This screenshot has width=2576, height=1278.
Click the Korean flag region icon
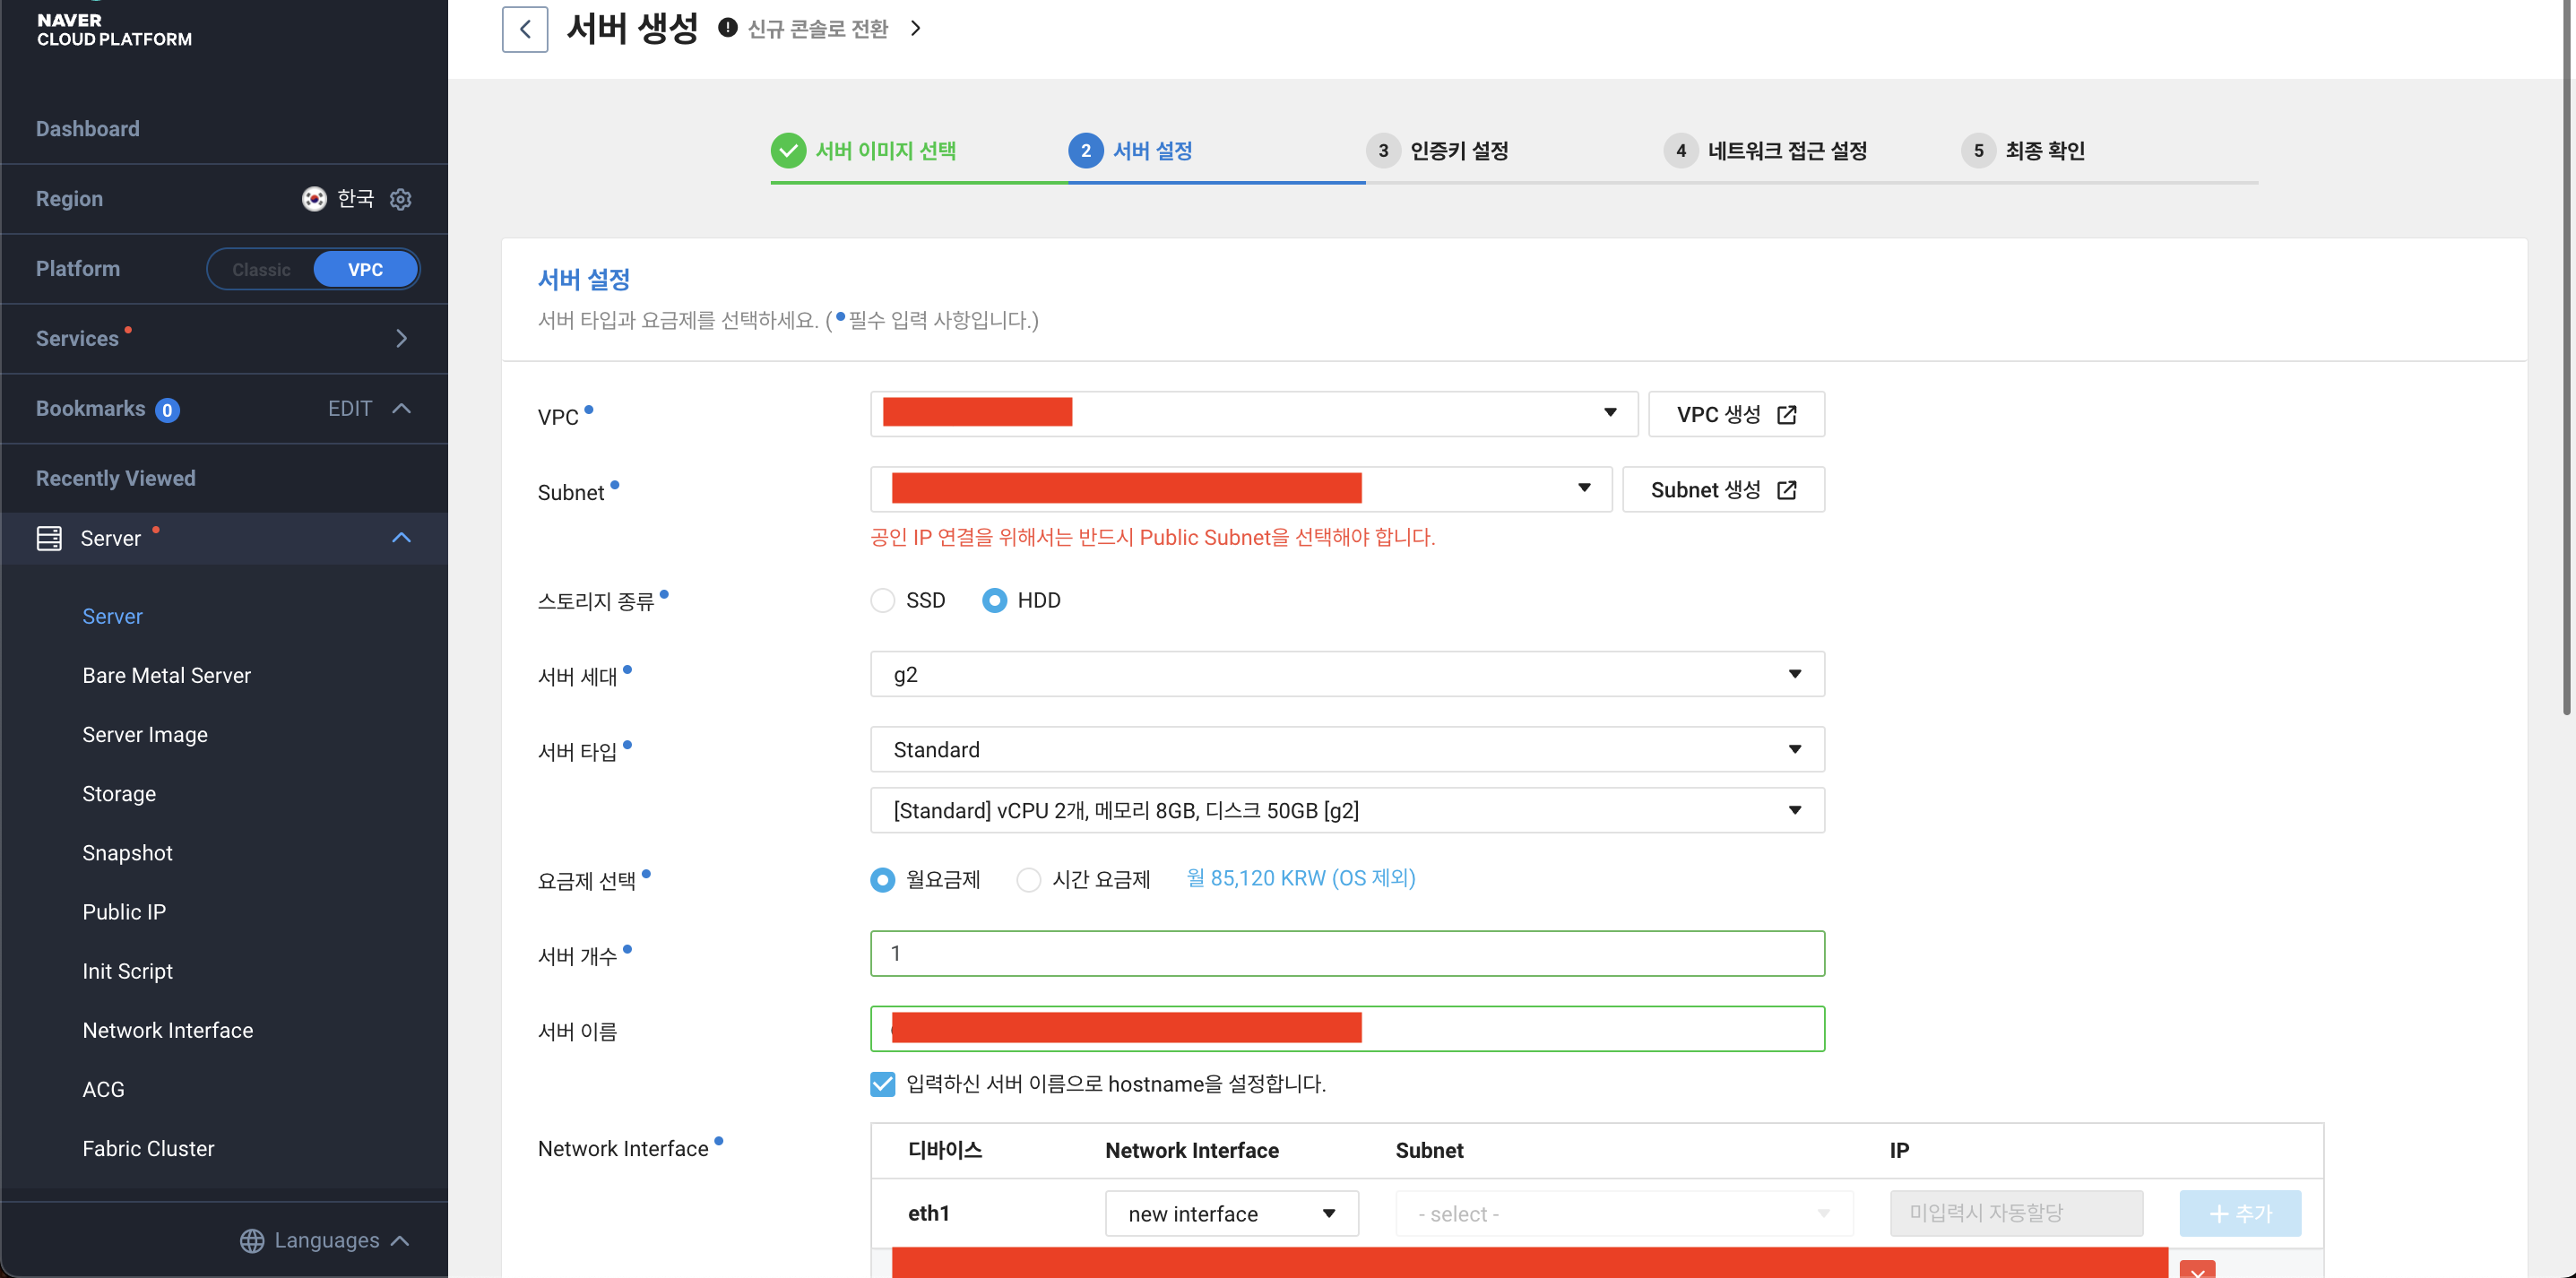click(x=314, y=199)
